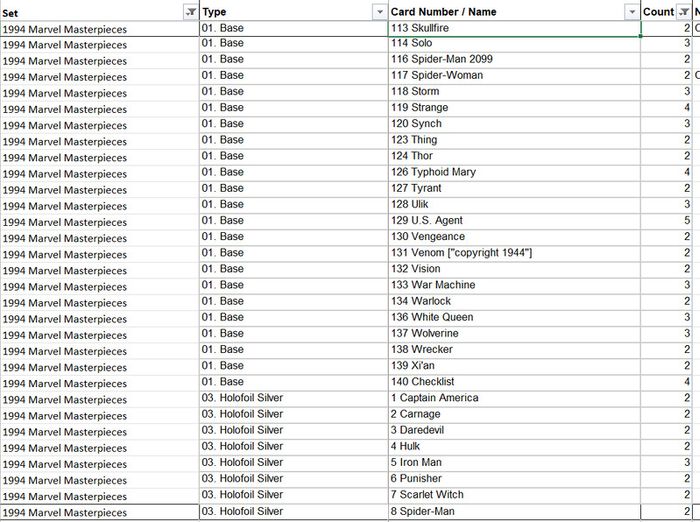Select cell '132 Vision'
700x522 pixels.
pos(514,269)
